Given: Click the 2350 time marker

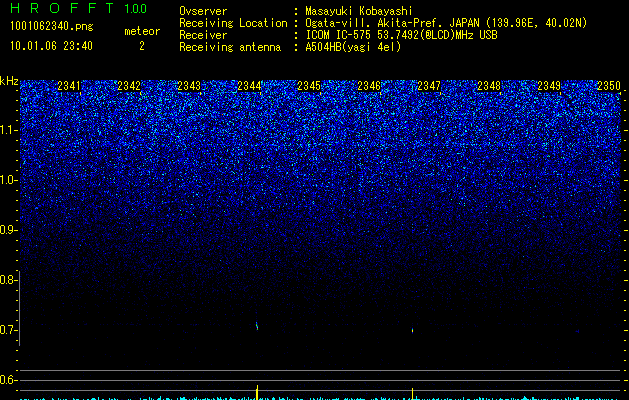Looking at the screenshot, I should pos(609,86).
